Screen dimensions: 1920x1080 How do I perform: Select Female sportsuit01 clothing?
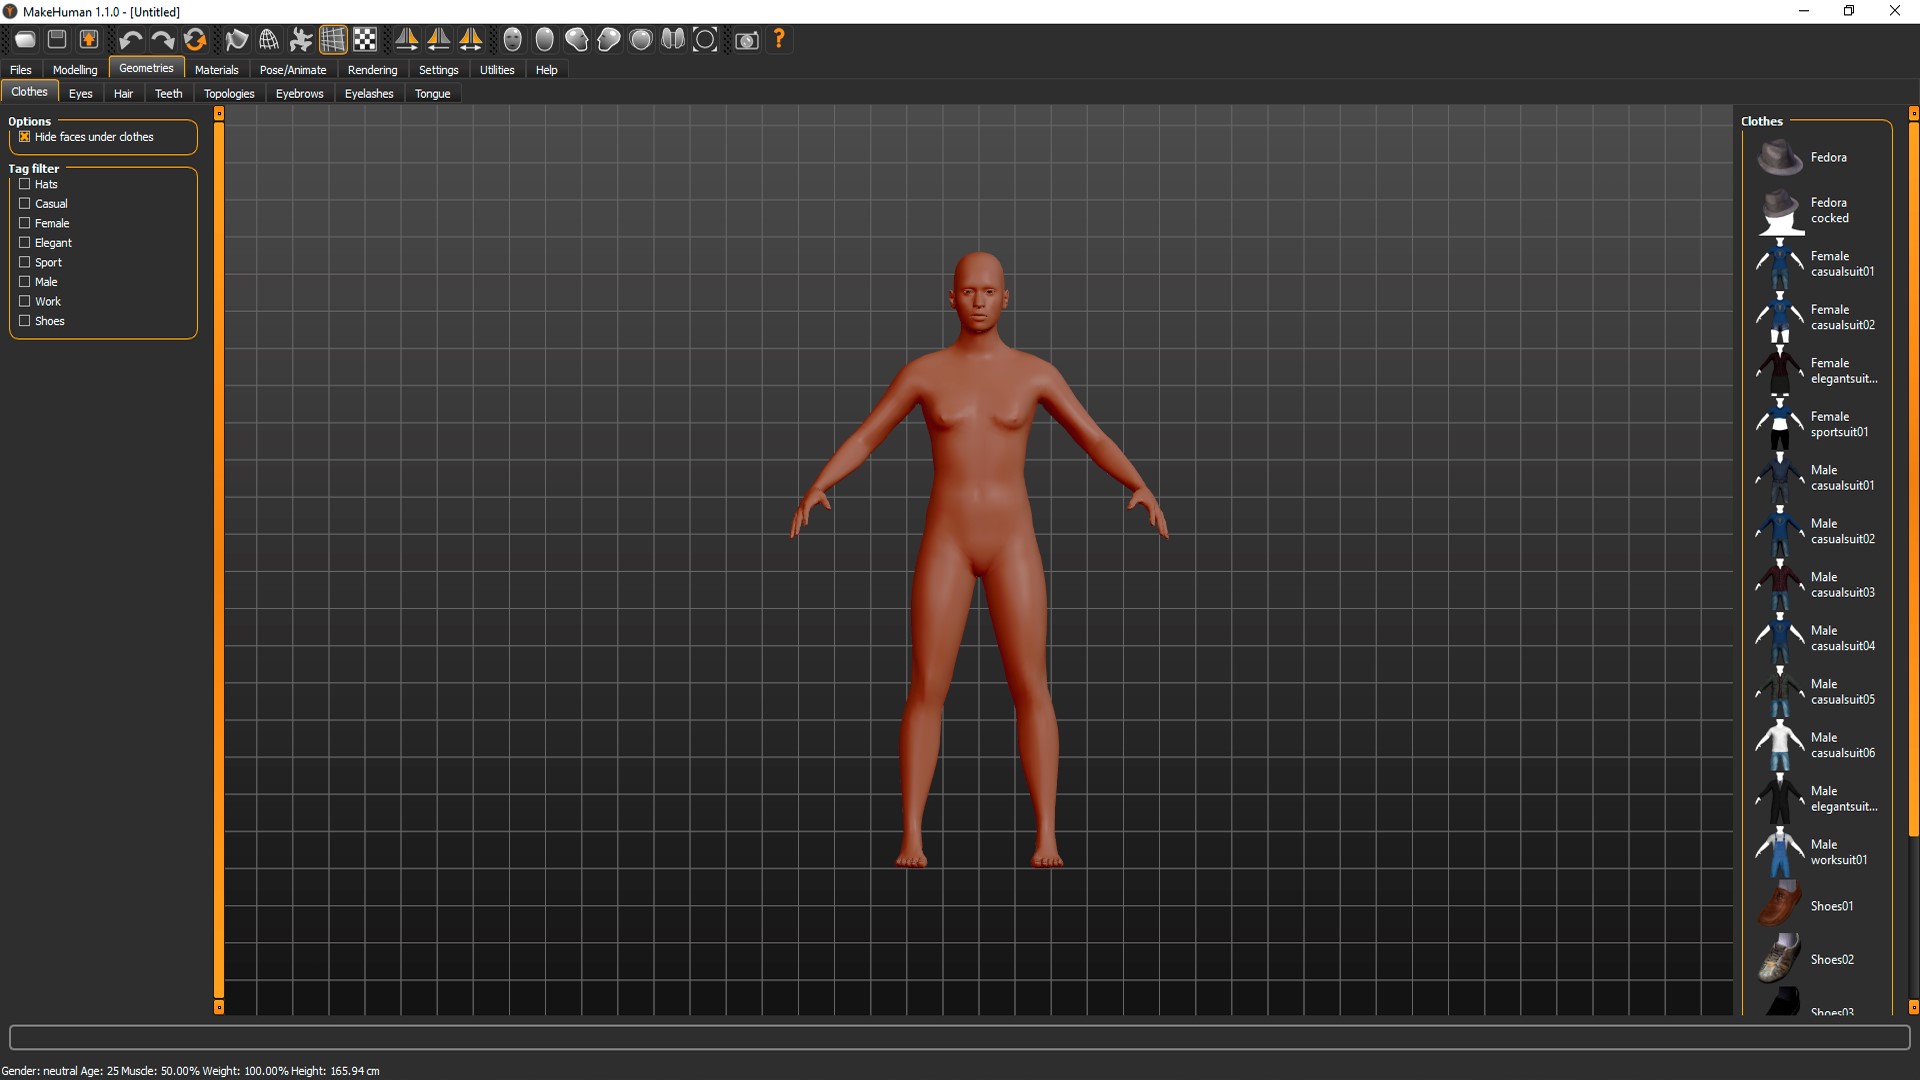click(1818, 424)
